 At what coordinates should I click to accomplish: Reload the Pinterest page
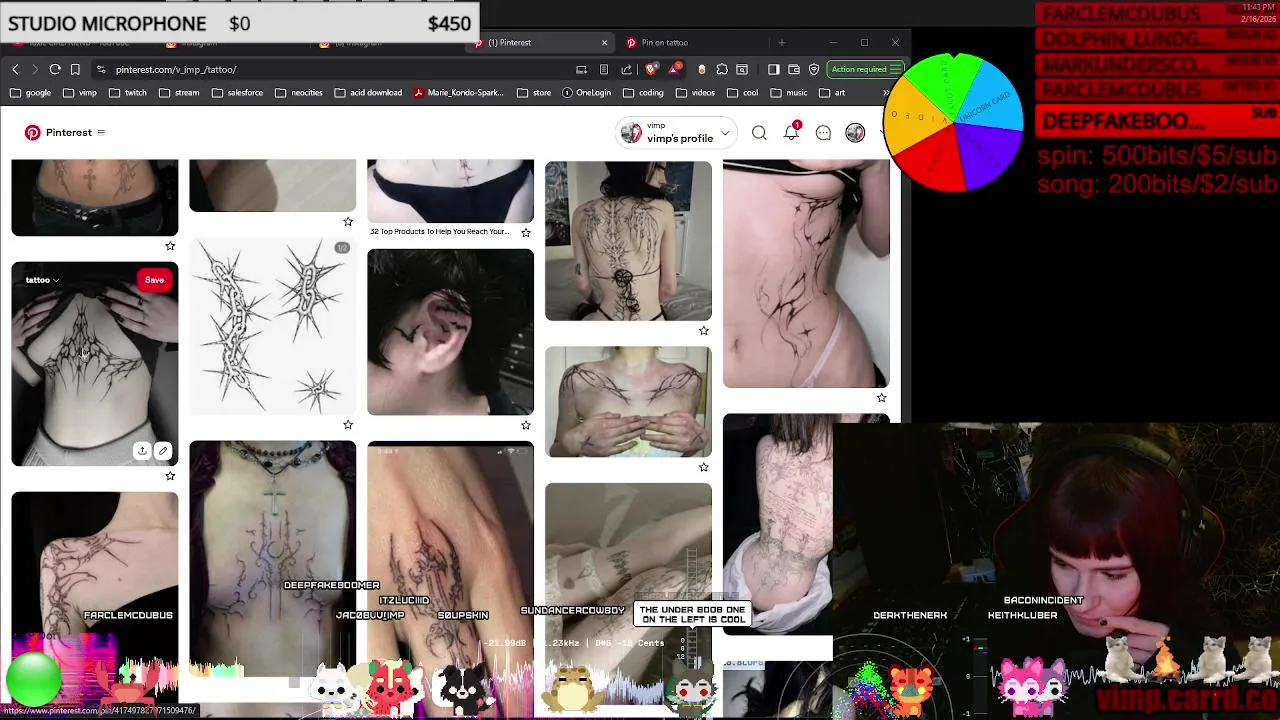55,69
